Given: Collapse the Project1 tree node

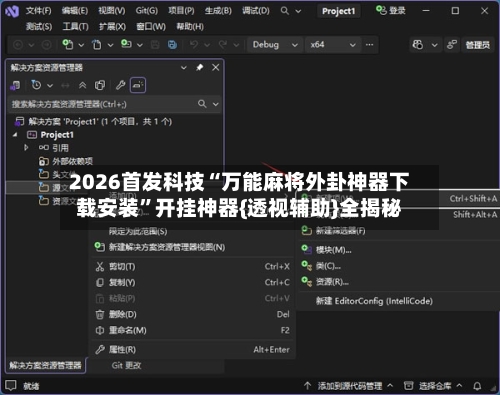Looking at the screenshot, I should (x=15, y=135).
